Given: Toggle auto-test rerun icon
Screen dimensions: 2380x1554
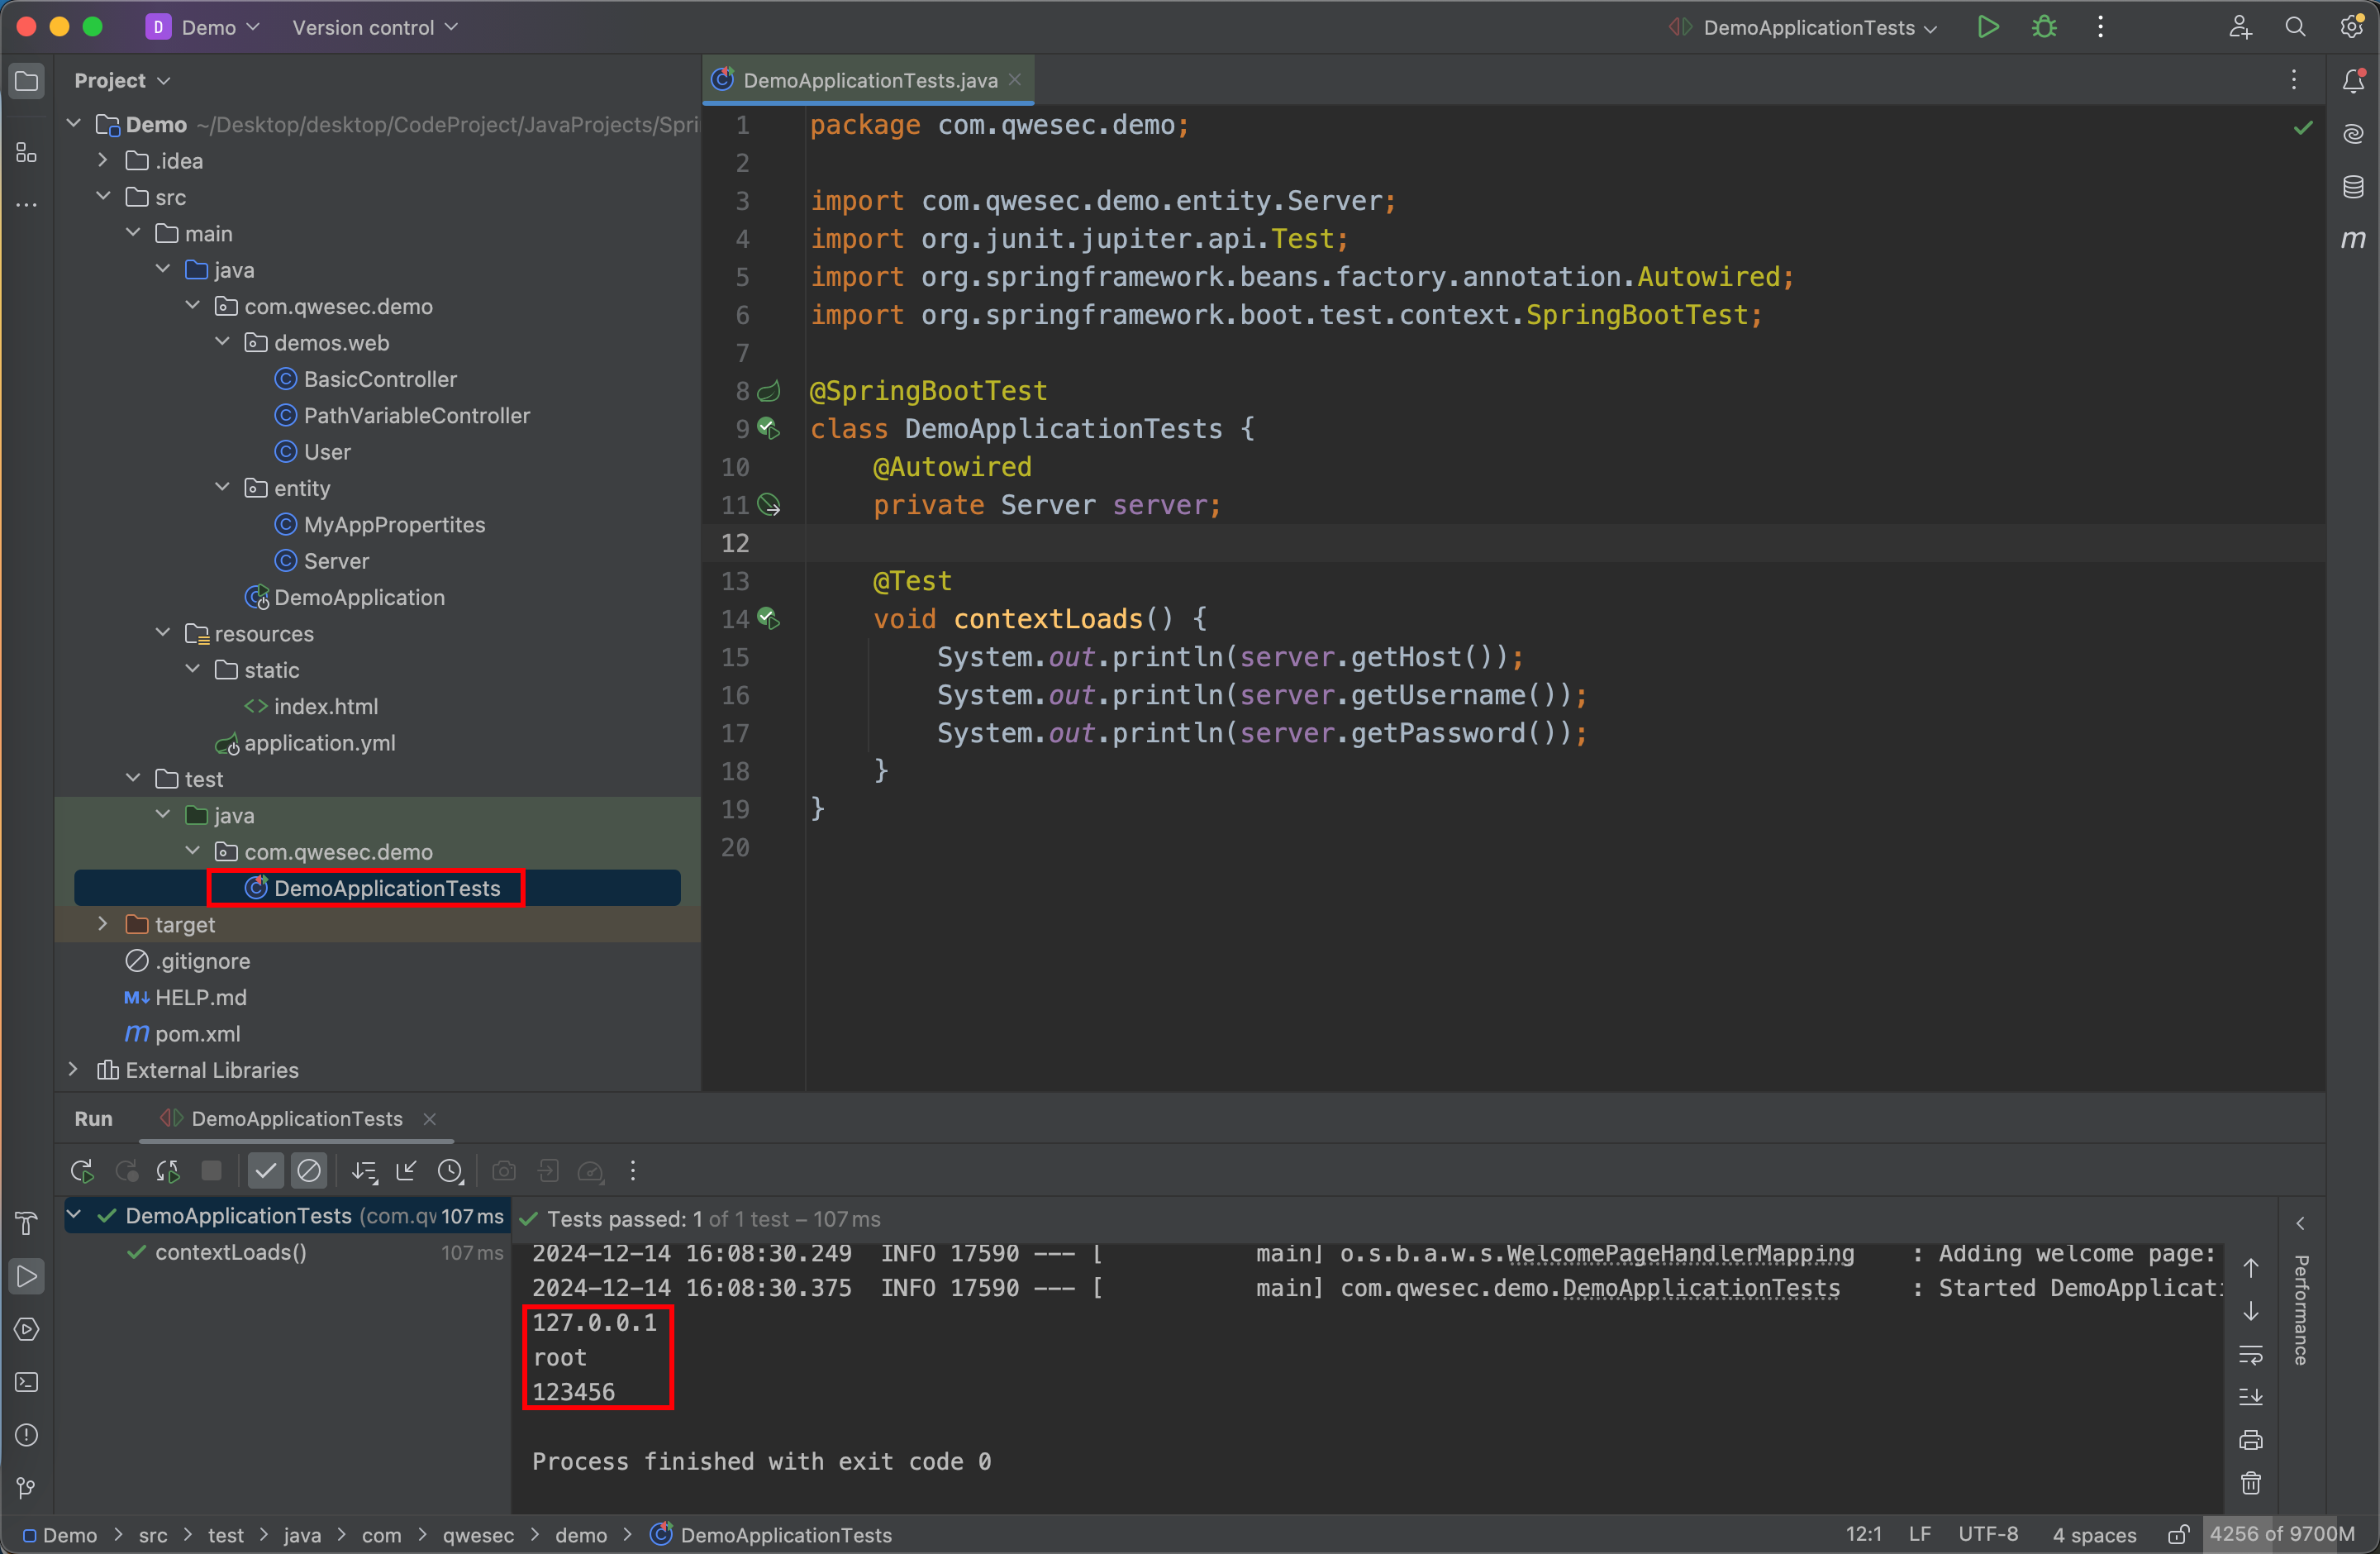Looking at the screenshot, I should tap(168, 1171).
